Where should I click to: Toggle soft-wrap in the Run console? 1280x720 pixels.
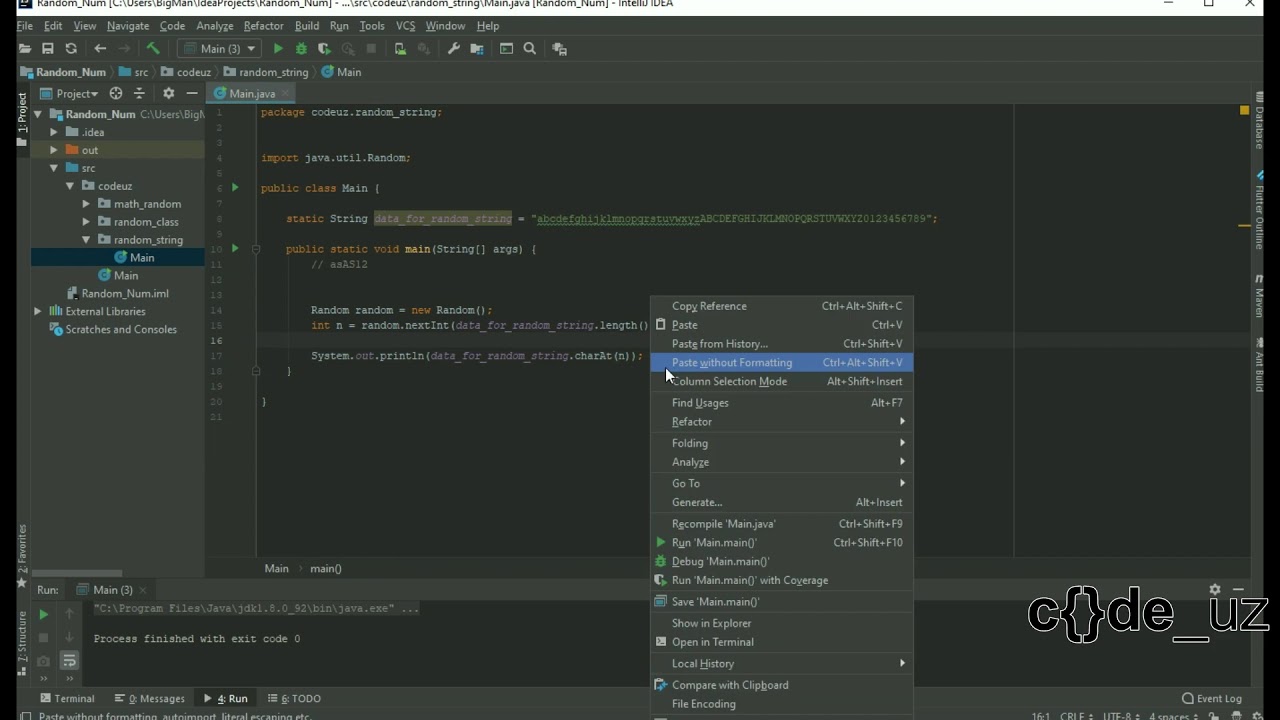click(69, 661)
